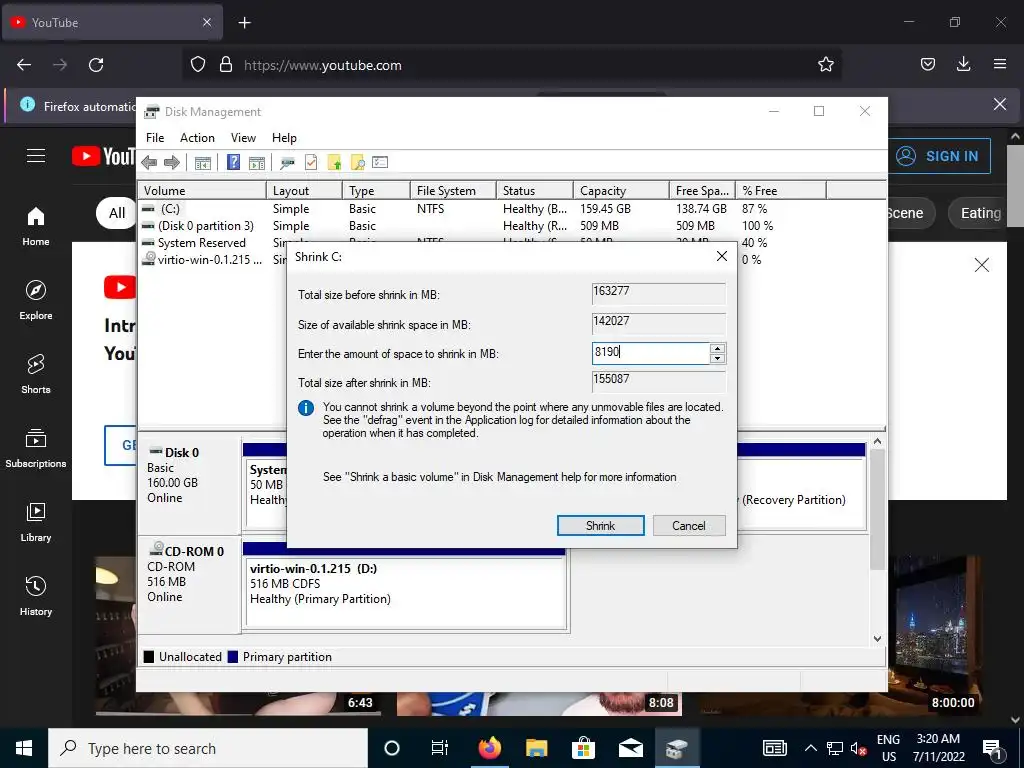Reload the YouTube page in Firefox
This screenshot has width=1024, height=768.
pyautogui.click(x=96, y=65)
